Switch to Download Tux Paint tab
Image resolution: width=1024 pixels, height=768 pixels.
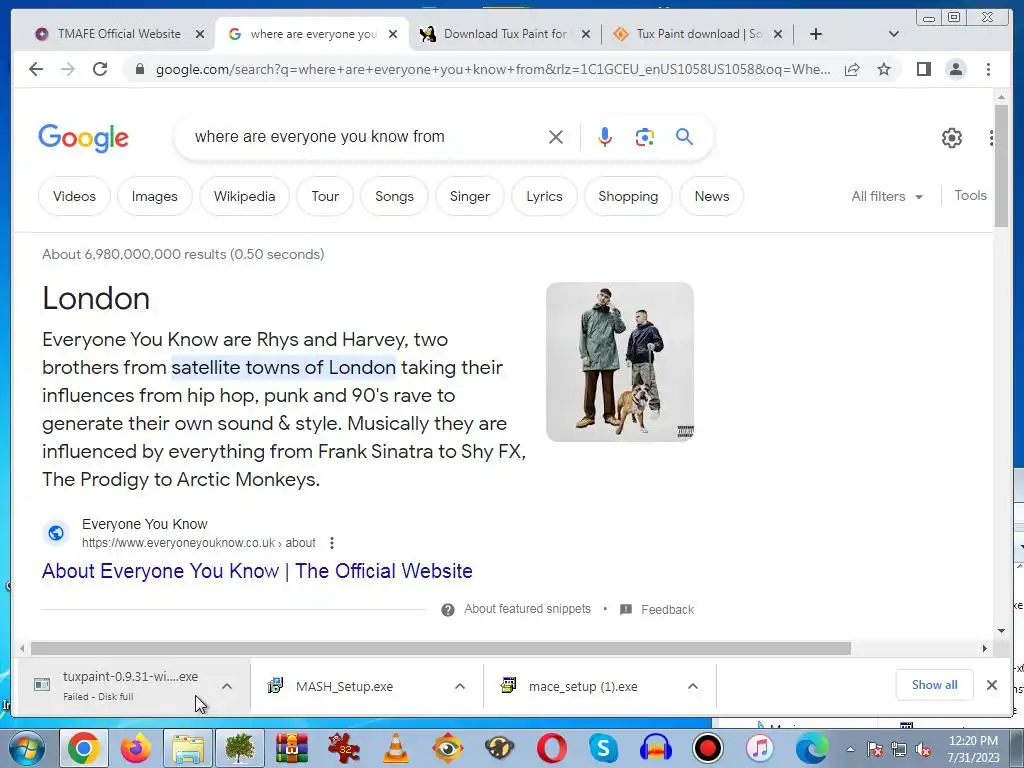504,34
